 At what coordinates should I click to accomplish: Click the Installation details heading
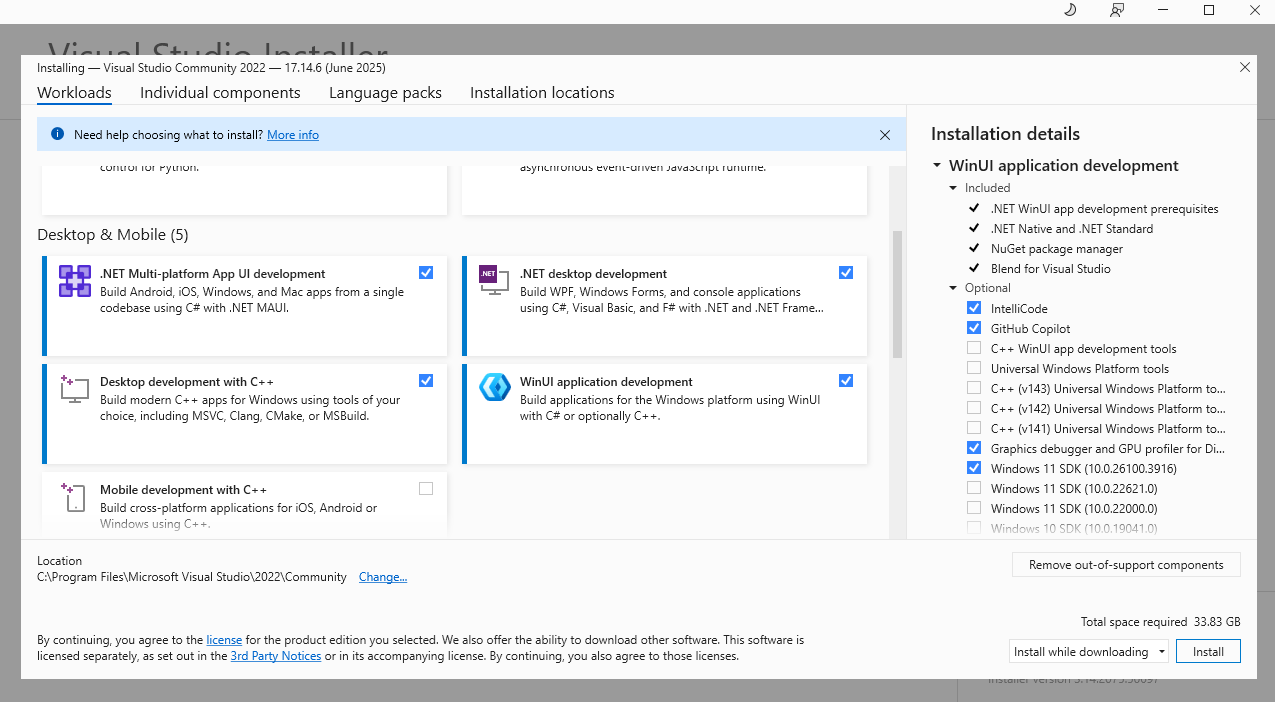[1005, 134]
